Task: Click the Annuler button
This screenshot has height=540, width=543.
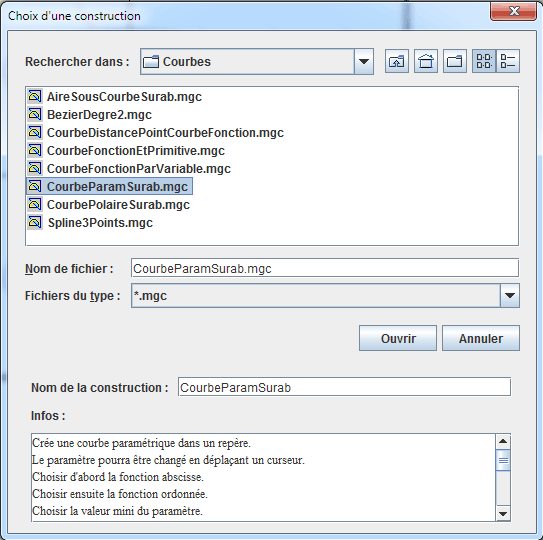Action: tap(481, 338)
